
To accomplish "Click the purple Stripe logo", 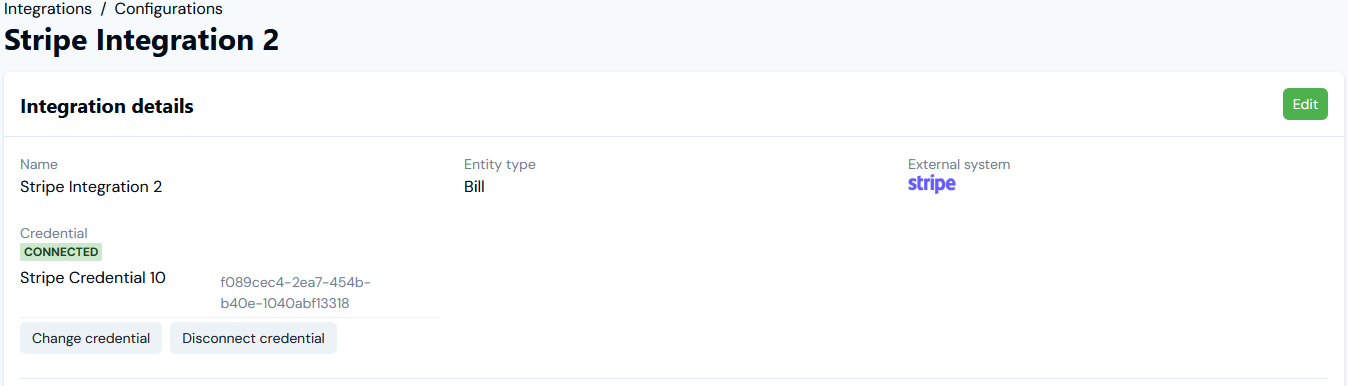I will (x=931, y=184).
